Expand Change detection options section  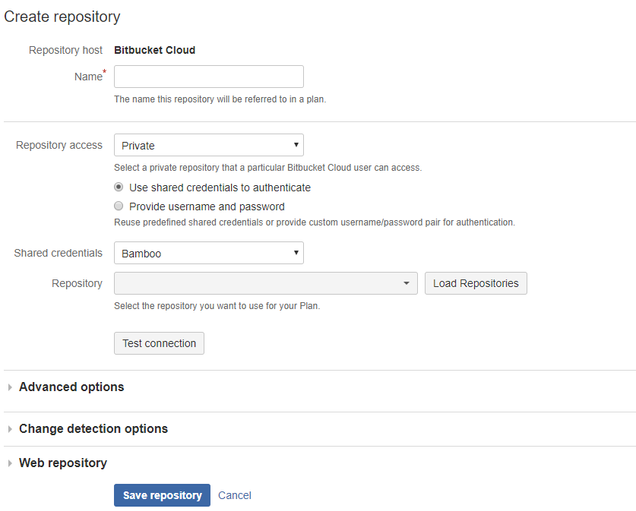93,429
